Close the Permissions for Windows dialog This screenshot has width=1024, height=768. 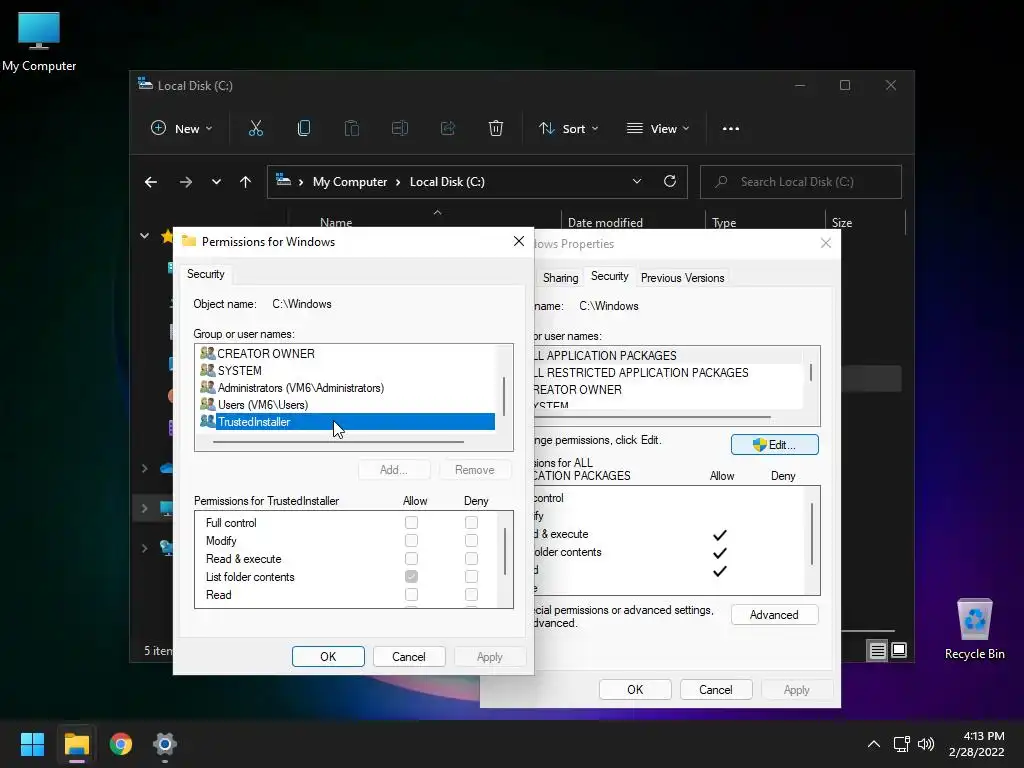(519, 242)
